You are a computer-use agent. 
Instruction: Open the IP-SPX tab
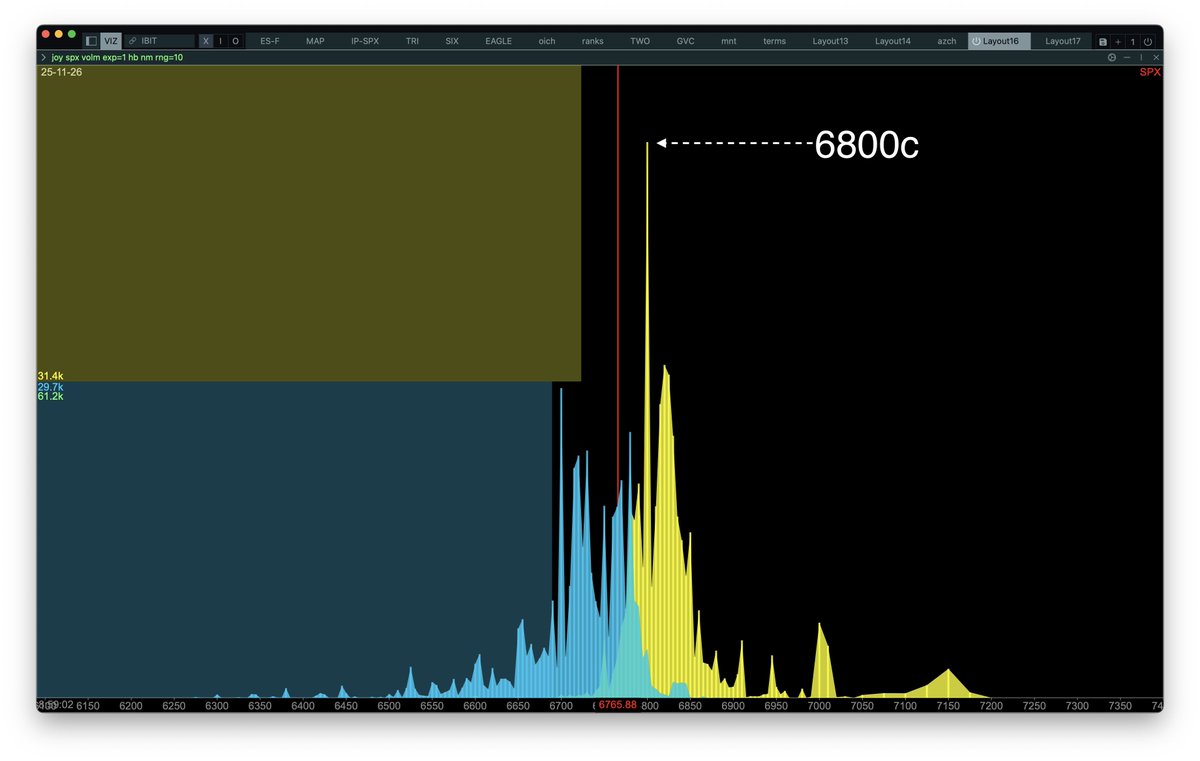[363, 41]
